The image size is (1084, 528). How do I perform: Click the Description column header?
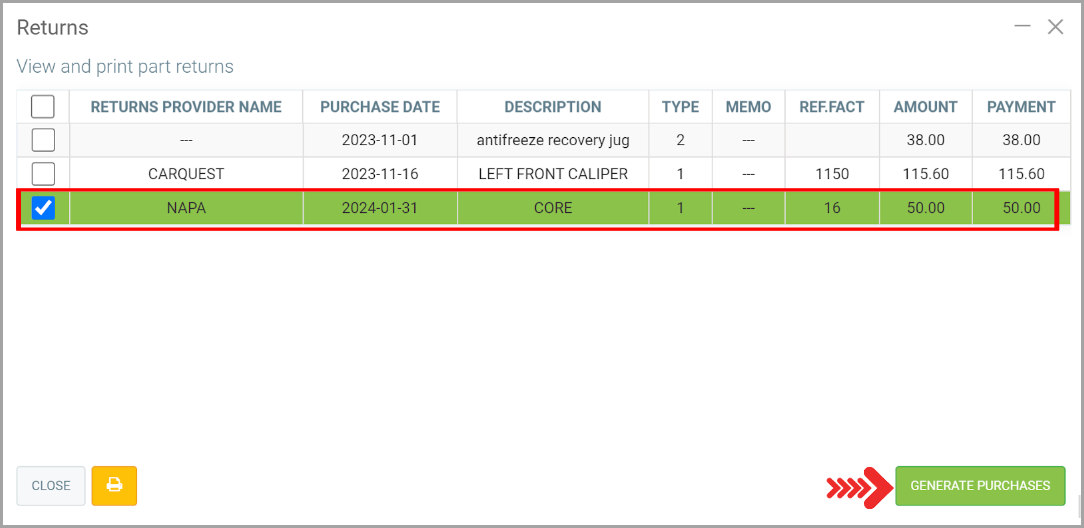pos(553,107)
